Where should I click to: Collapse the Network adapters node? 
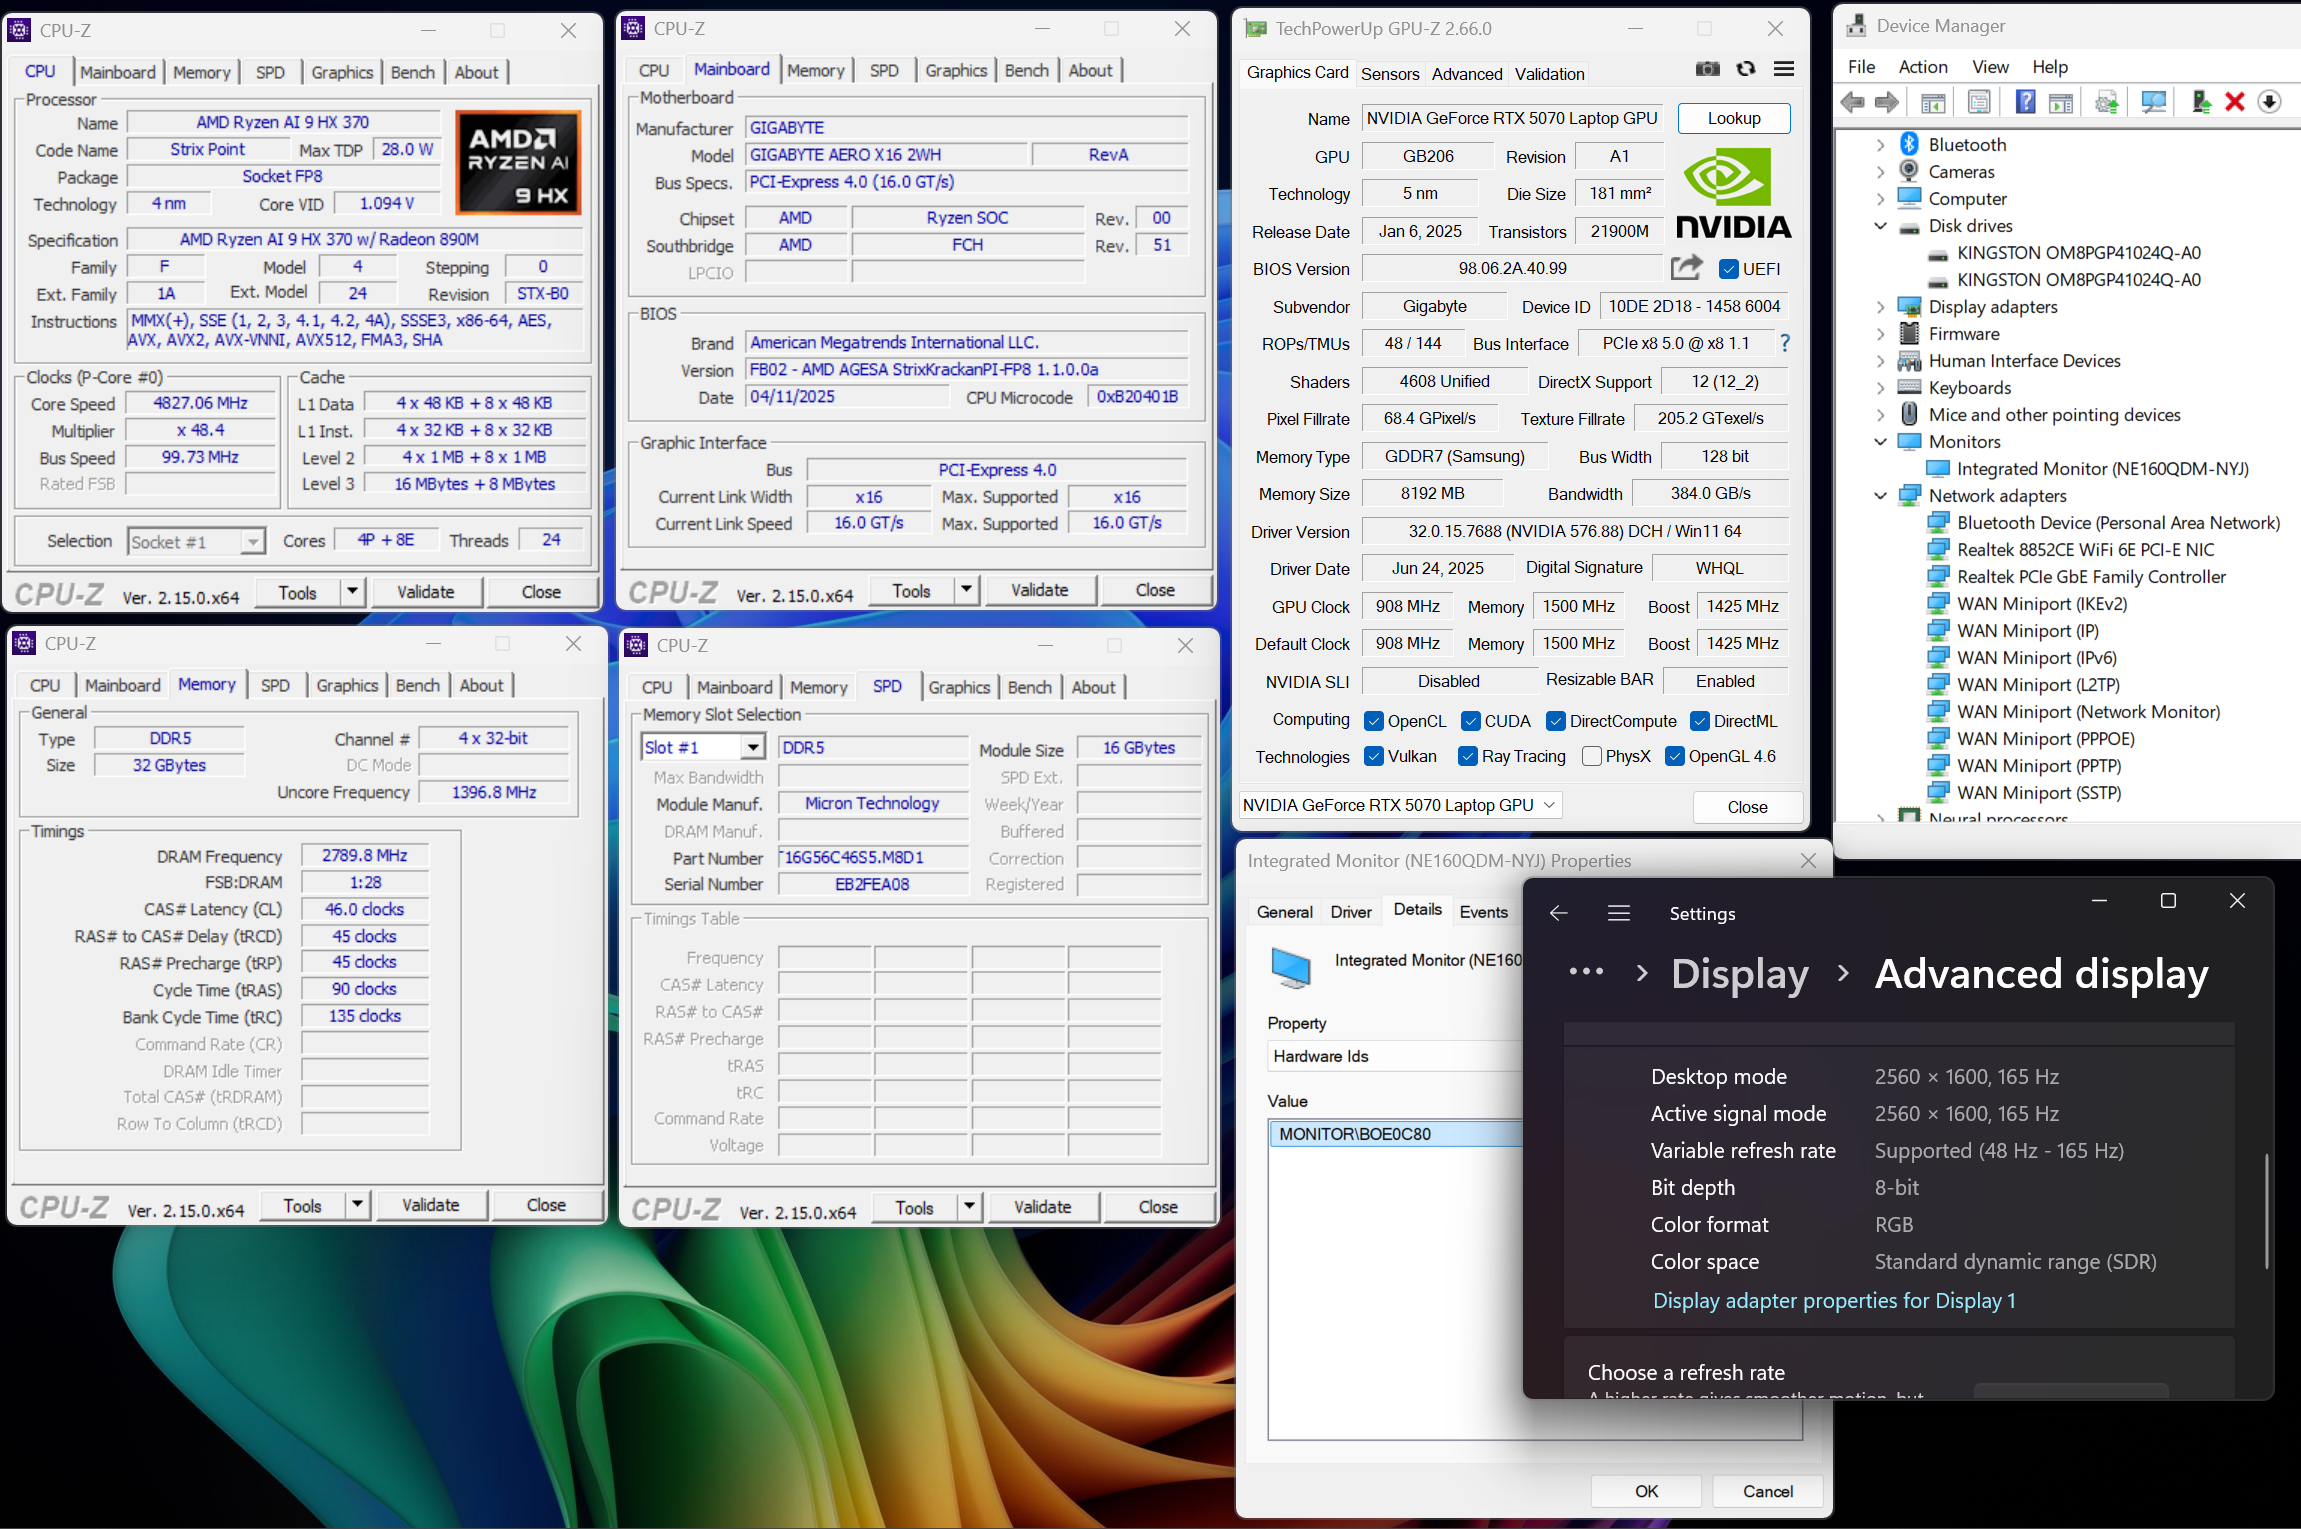pos(1881,496)
